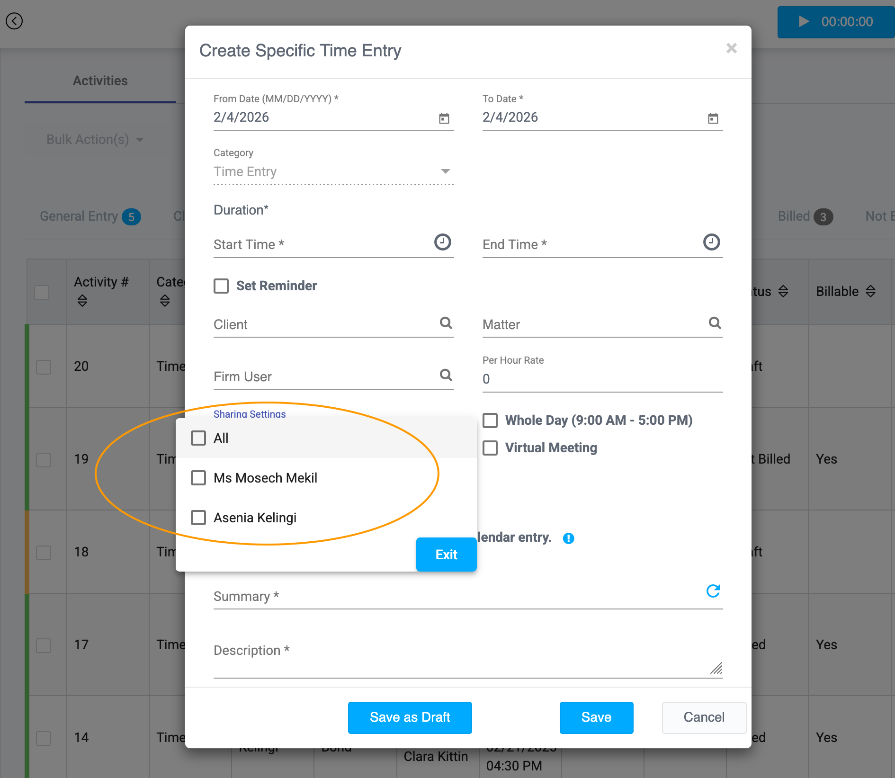Open the To Date calendar picker
This screenshot has height=778, width=895.
click(713, 118)
